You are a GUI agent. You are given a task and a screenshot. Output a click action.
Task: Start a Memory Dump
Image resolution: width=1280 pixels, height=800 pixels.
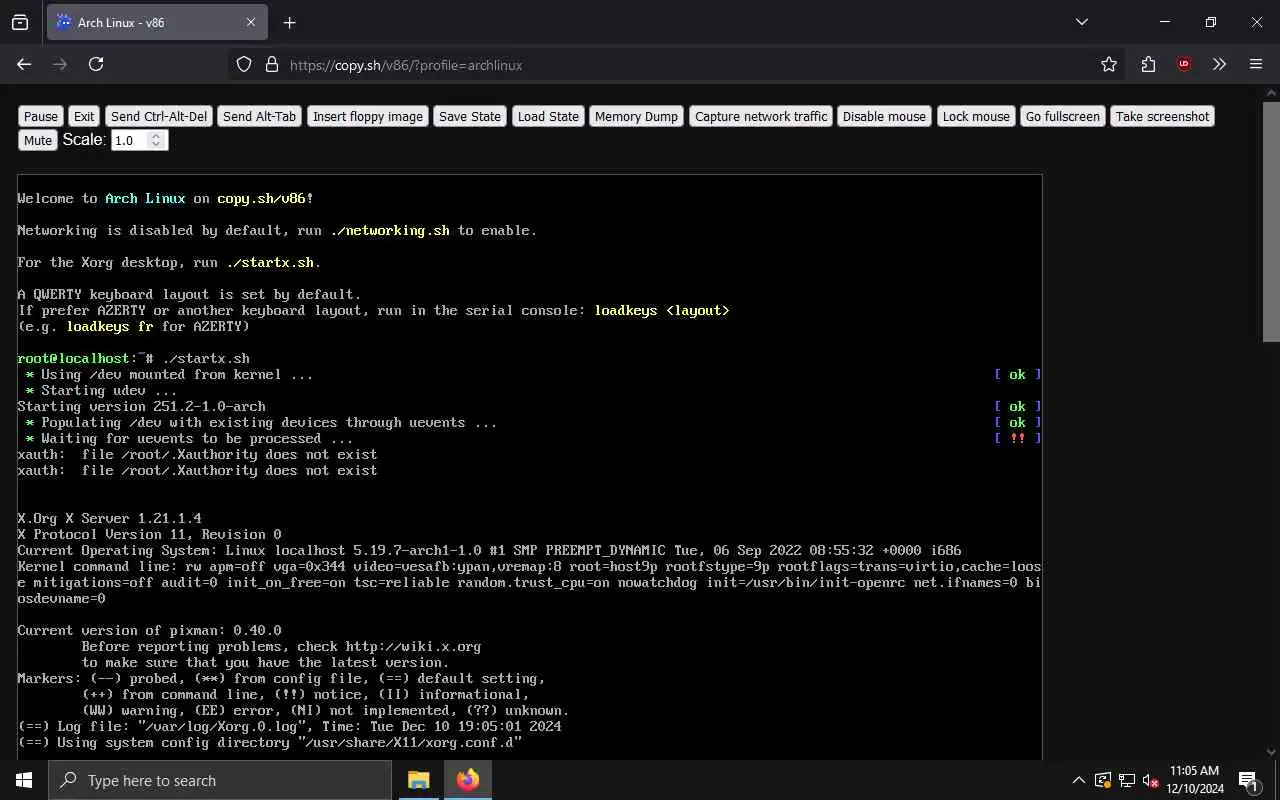coord(636,116)
